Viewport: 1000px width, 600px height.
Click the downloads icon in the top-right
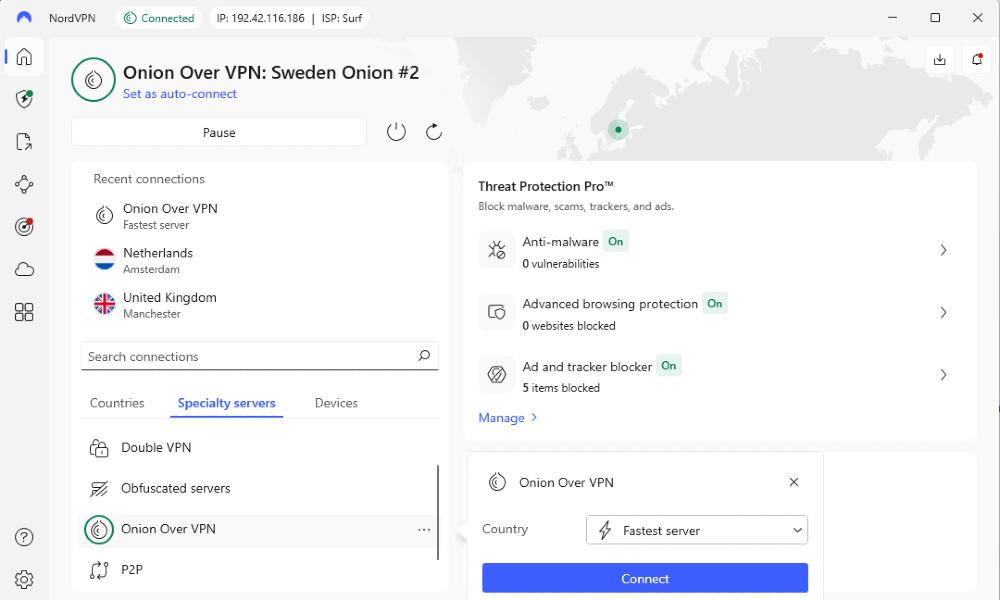click(x=940, y=59)
